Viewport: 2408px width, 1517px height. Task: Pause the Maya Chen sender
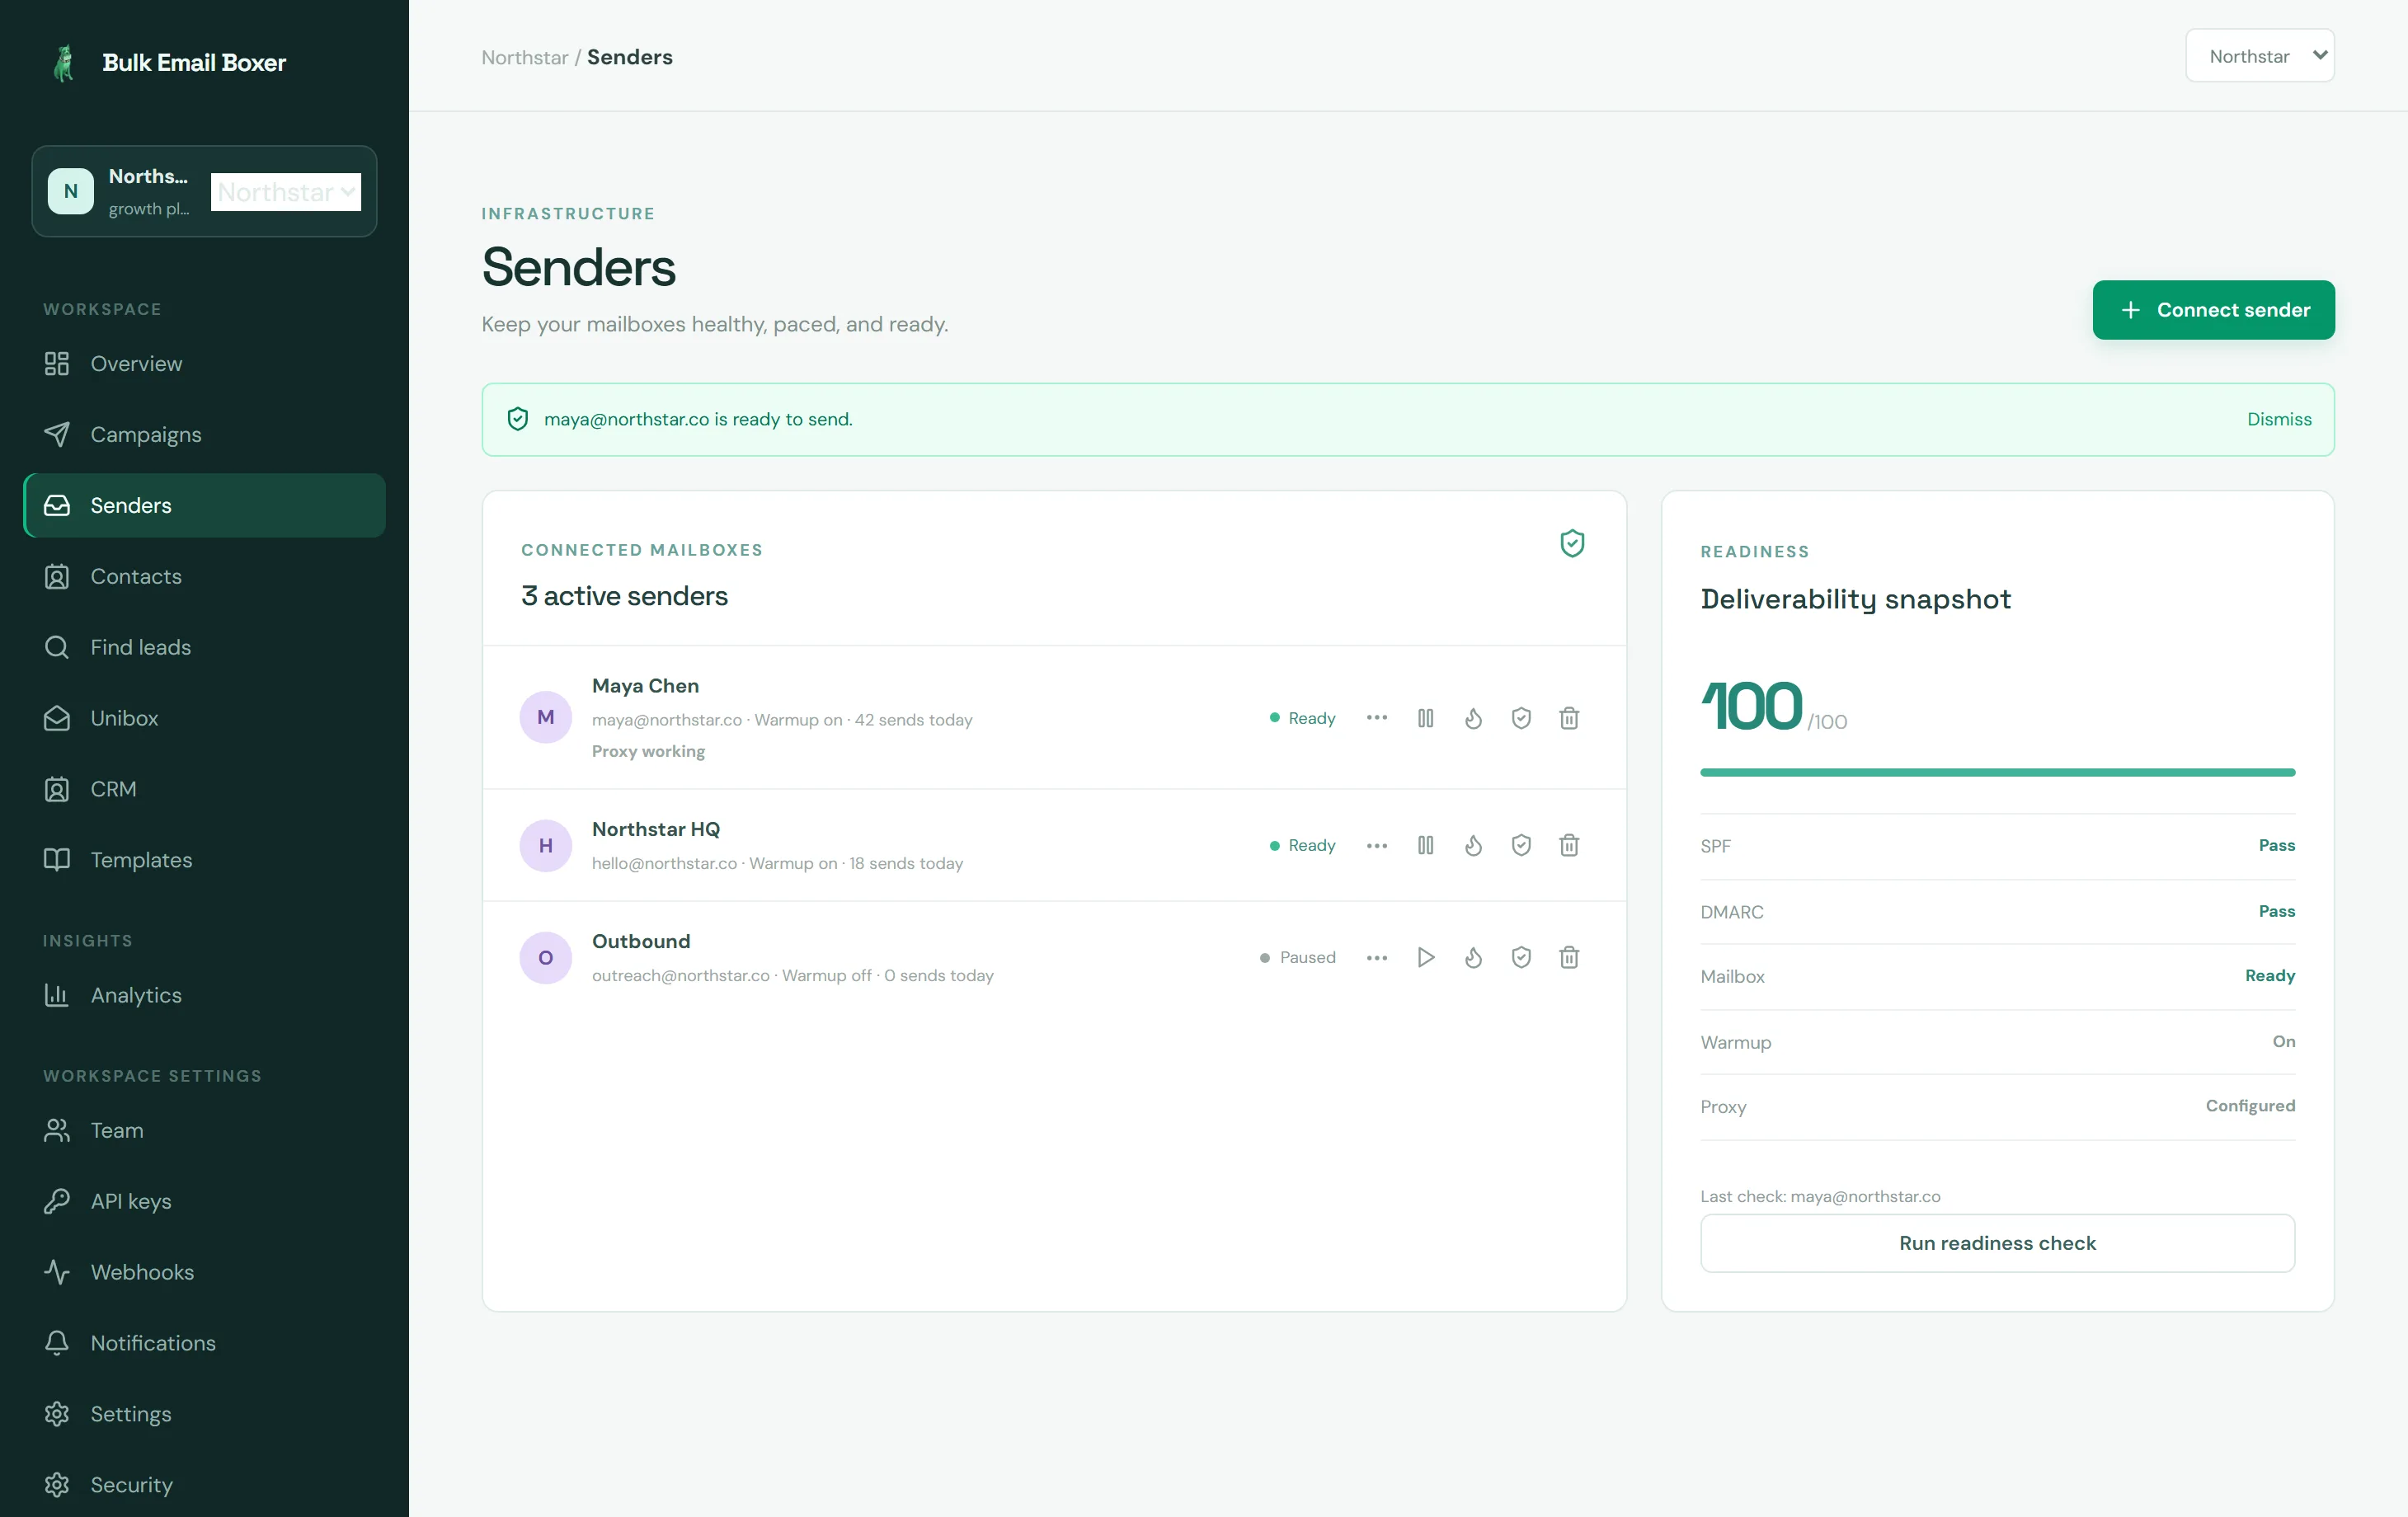1425,718
